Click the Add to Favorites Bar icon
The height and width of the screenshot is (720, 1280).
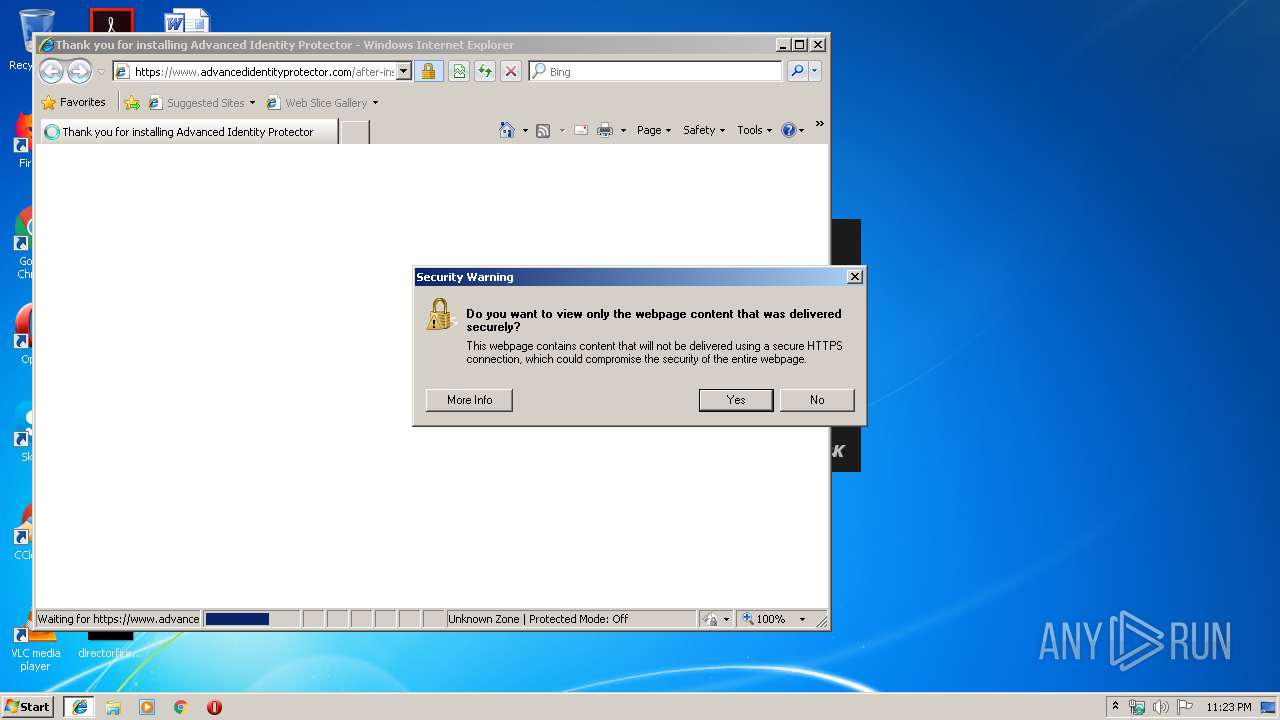click(131, 102)
